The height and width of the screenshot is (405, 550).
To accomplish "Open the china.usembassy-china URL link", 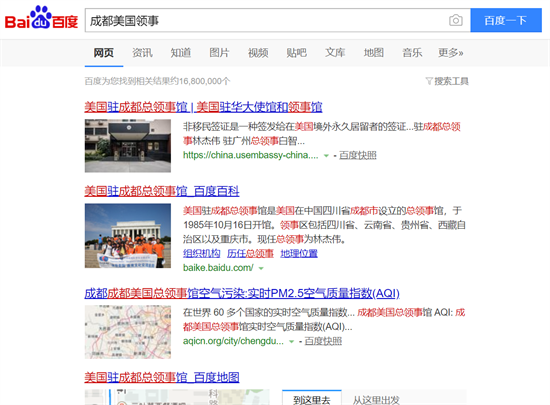I will point(250,155).
